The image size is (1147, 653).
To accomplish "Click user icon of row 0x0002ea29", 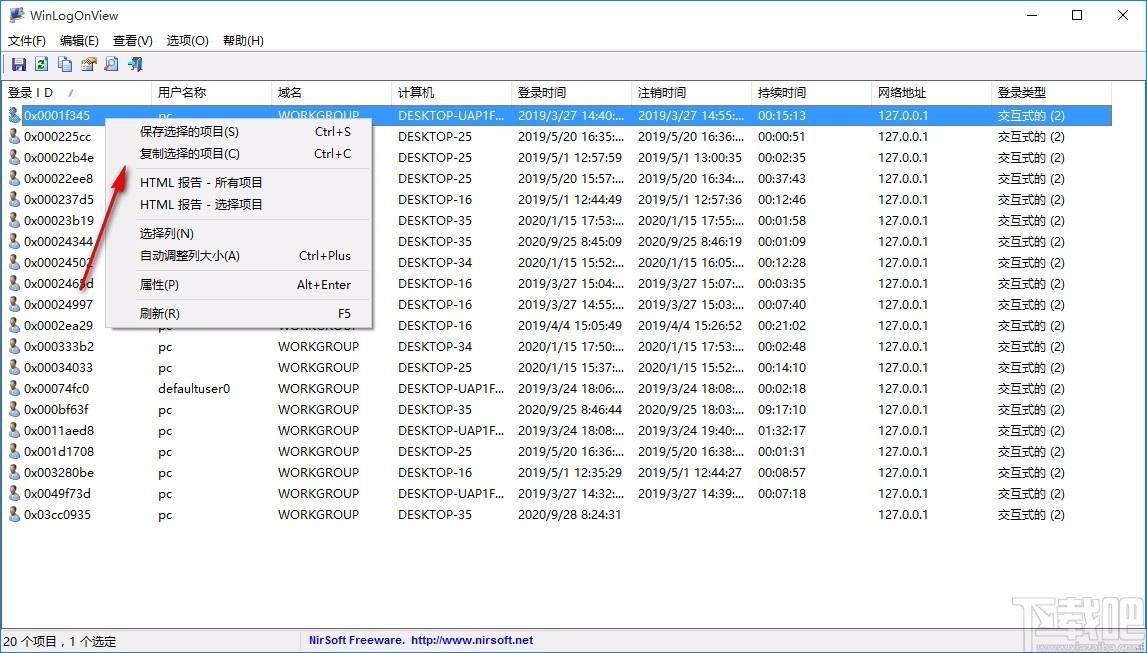I will 14,326.
